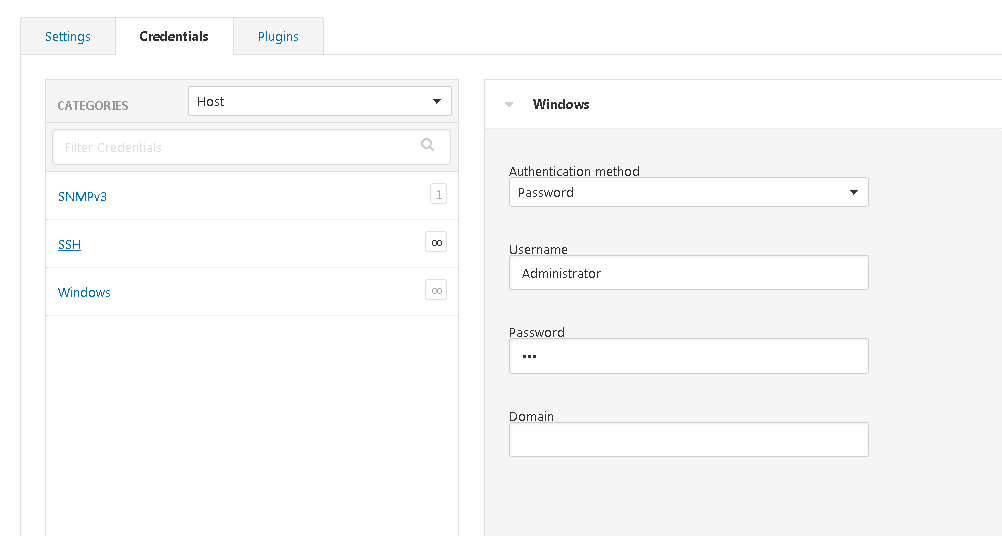Image resolution: width=1002 pixels, height=536 pixels.
Task: Click the SNMPv3 count badge
Action: tap(438, 194)
